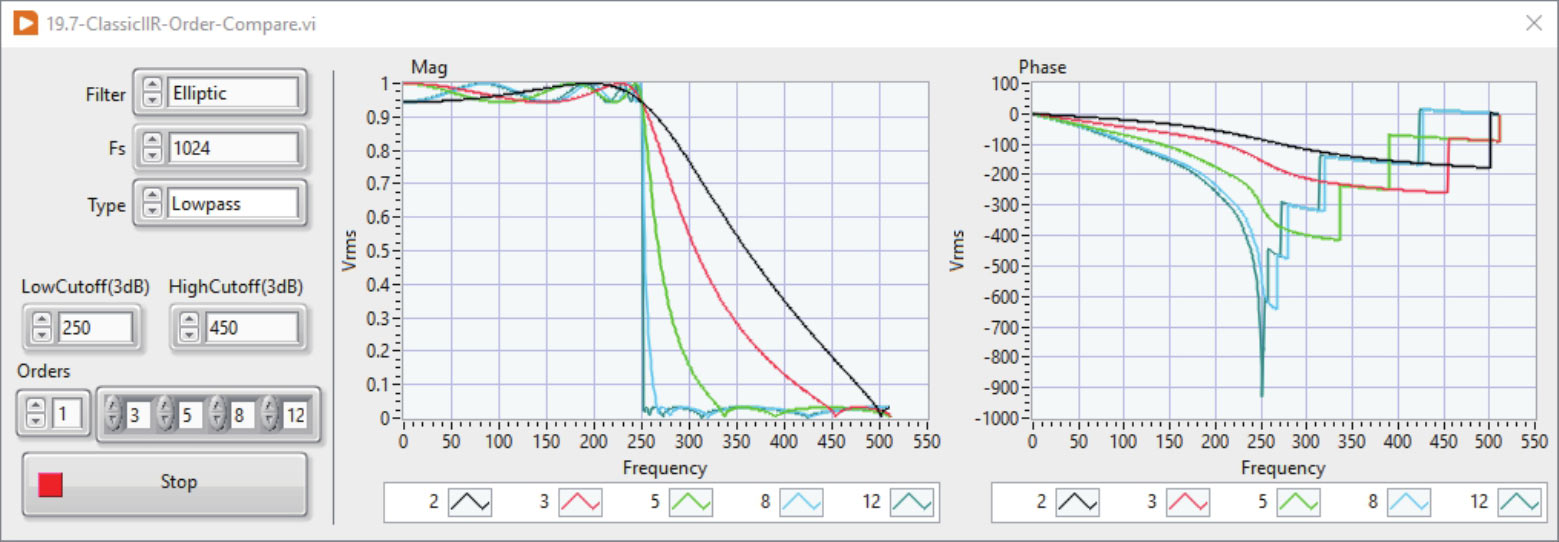
Task: Click the black order 2 Phase legend swatch
Action: click(1078, 502)
